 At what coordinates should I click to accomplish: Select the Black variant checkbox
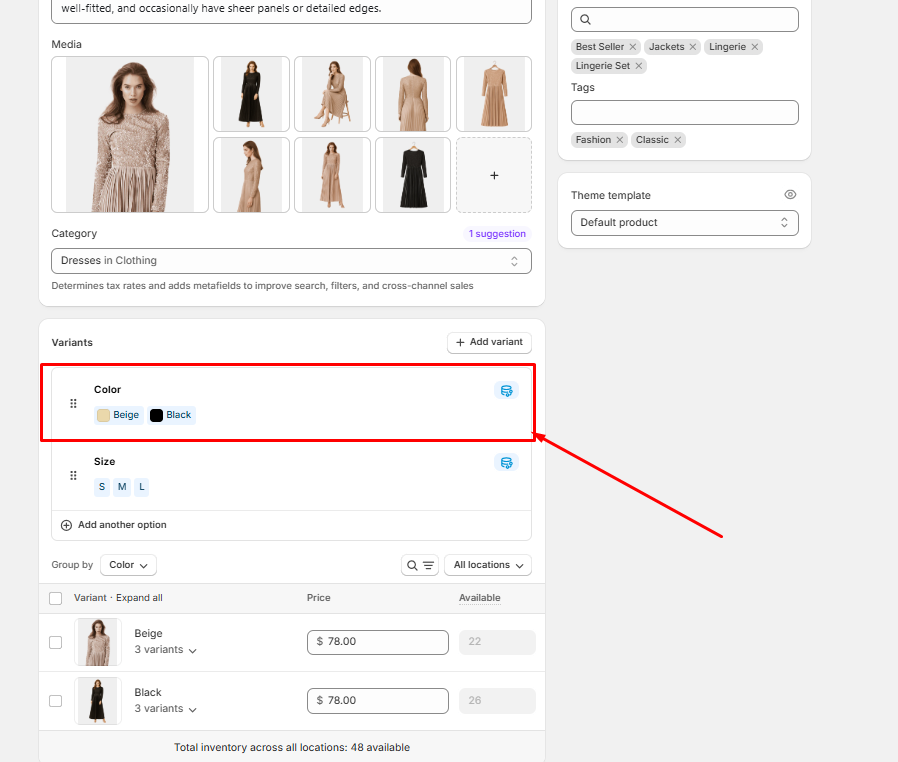tap(56, 701)
